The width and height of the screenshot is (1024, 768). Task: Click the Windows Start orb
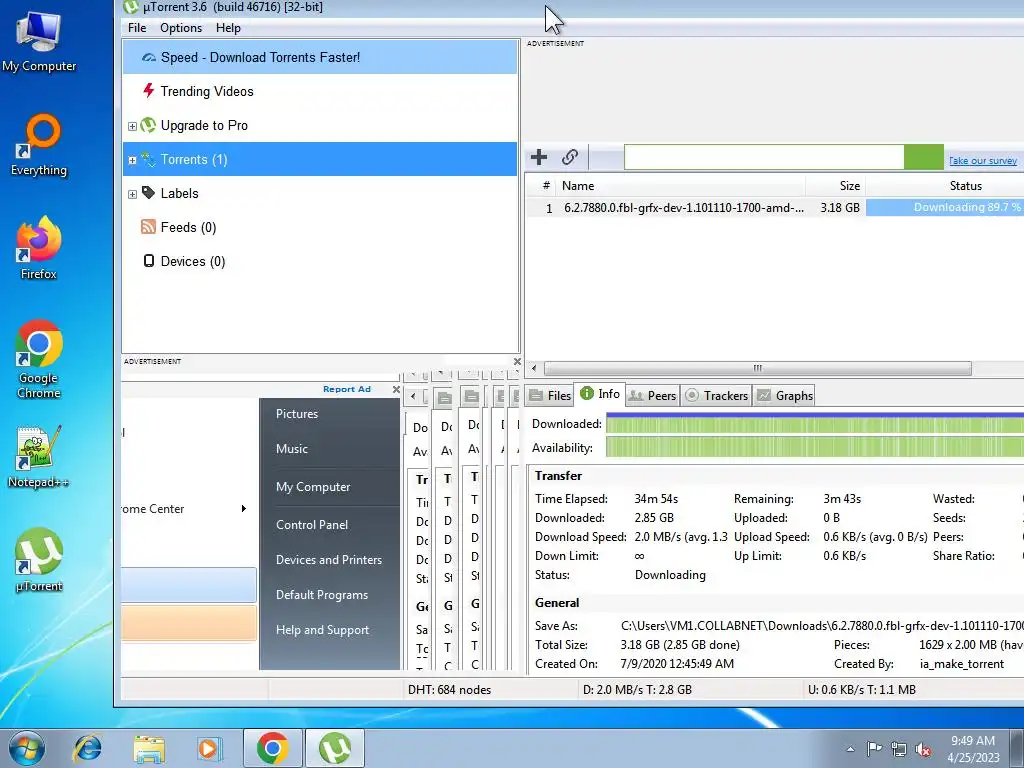[27, 748]
